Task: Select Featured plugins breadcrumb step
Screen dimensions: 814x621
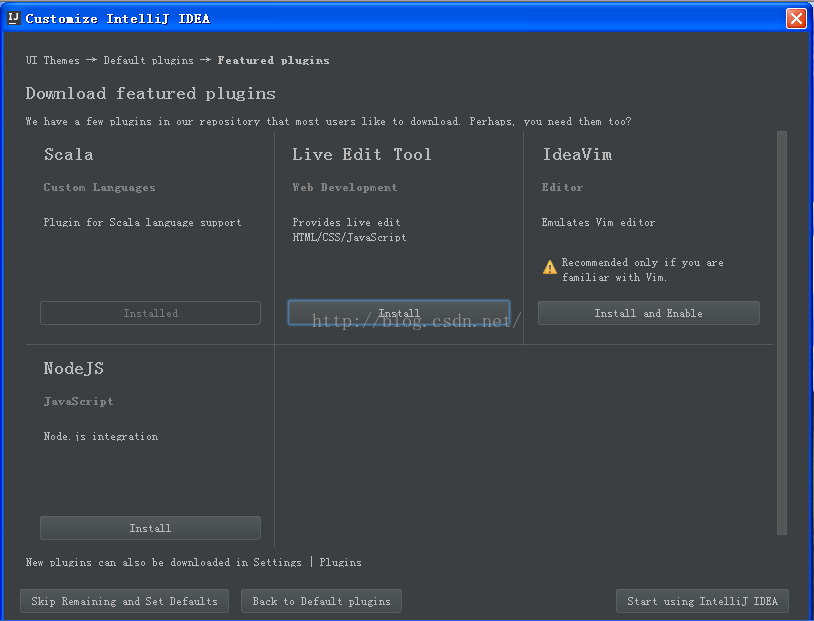Action: 274,60
